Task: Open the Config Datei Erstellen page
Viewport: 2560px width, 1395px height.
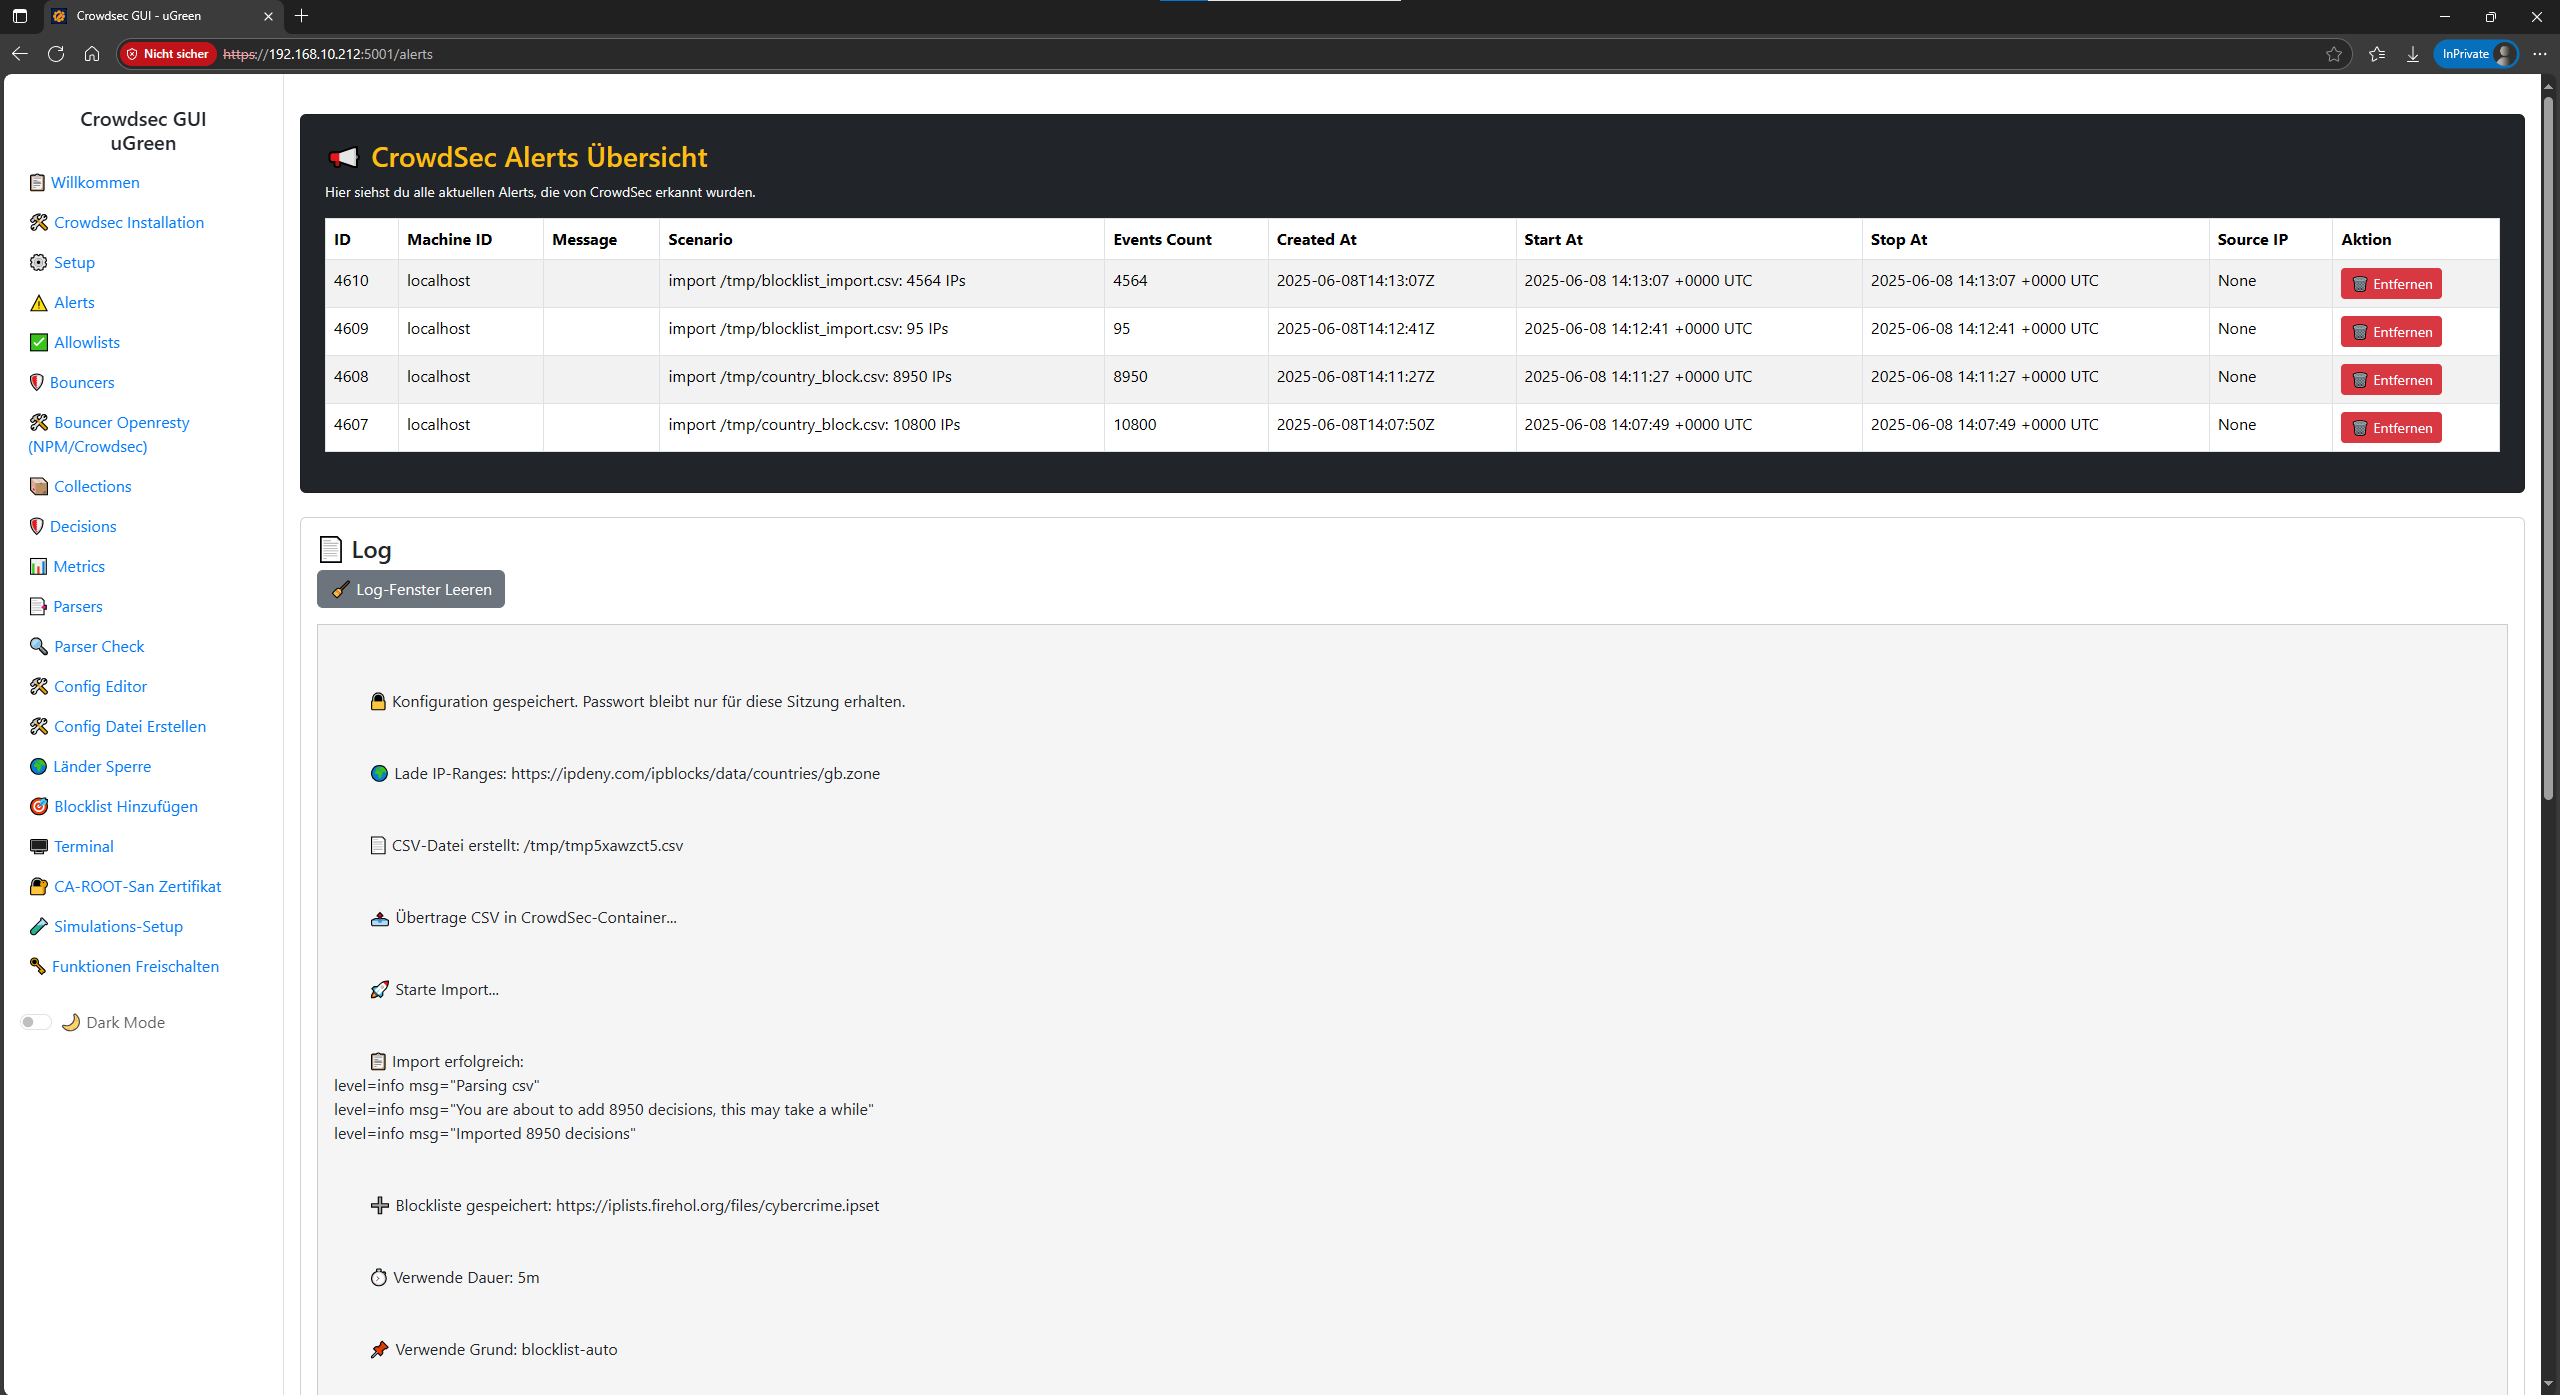Action: coord(130,726)
